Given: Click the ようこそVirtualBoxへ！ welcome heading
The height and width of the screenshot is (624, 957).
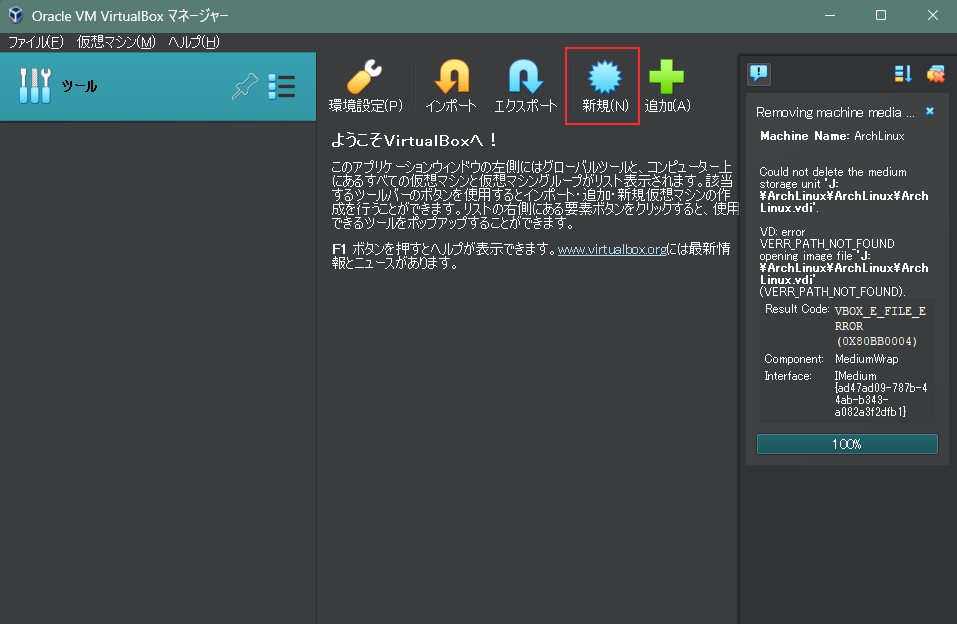Looking at the screenshot, I should [x=414, y=140].
